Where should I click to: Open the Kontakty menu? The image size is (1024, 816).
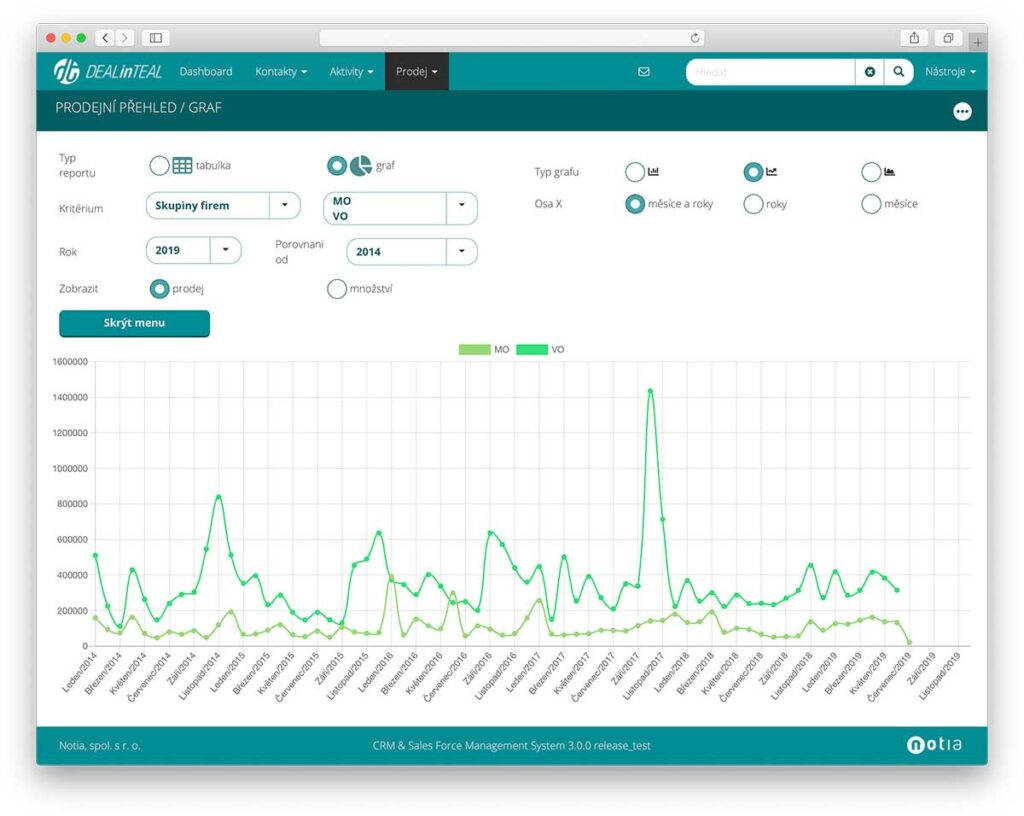[281, 72]
